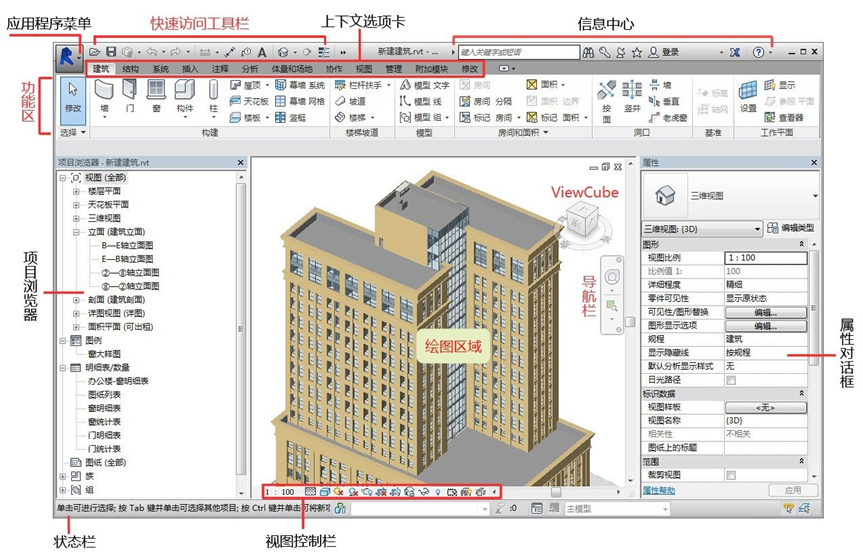This screenshot has width=863, height=555.
Task: Select the 竖梃 (Mullion) tool
Action: click(x=291, y=117)
